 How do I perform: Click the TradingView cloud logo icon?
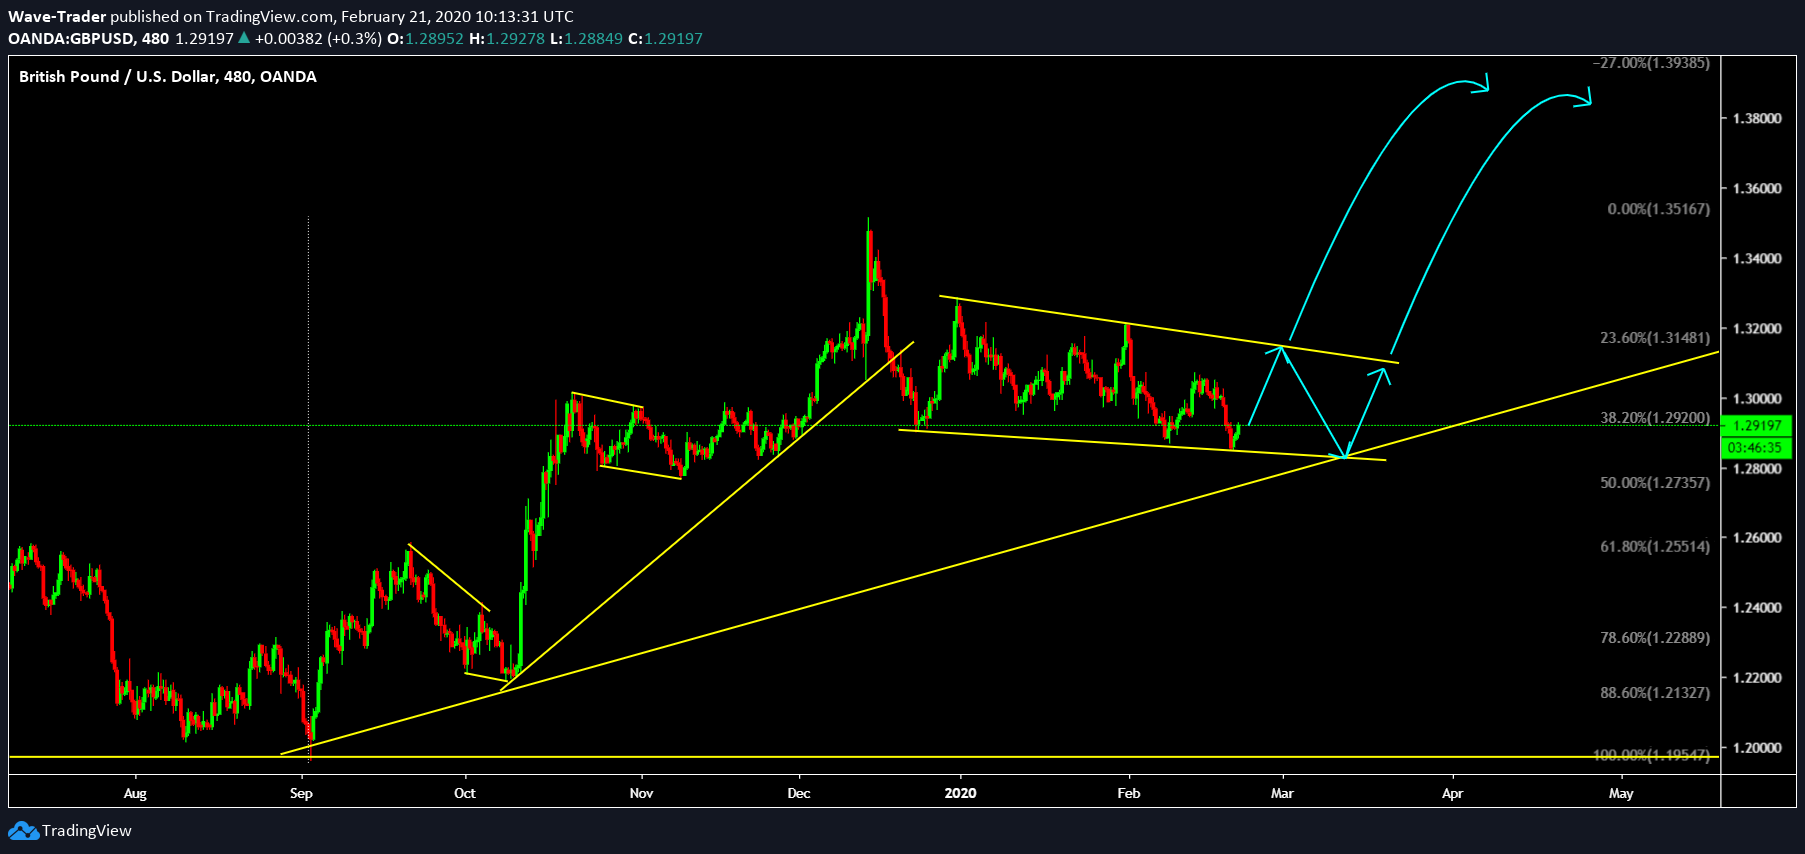tap(23, 831)
